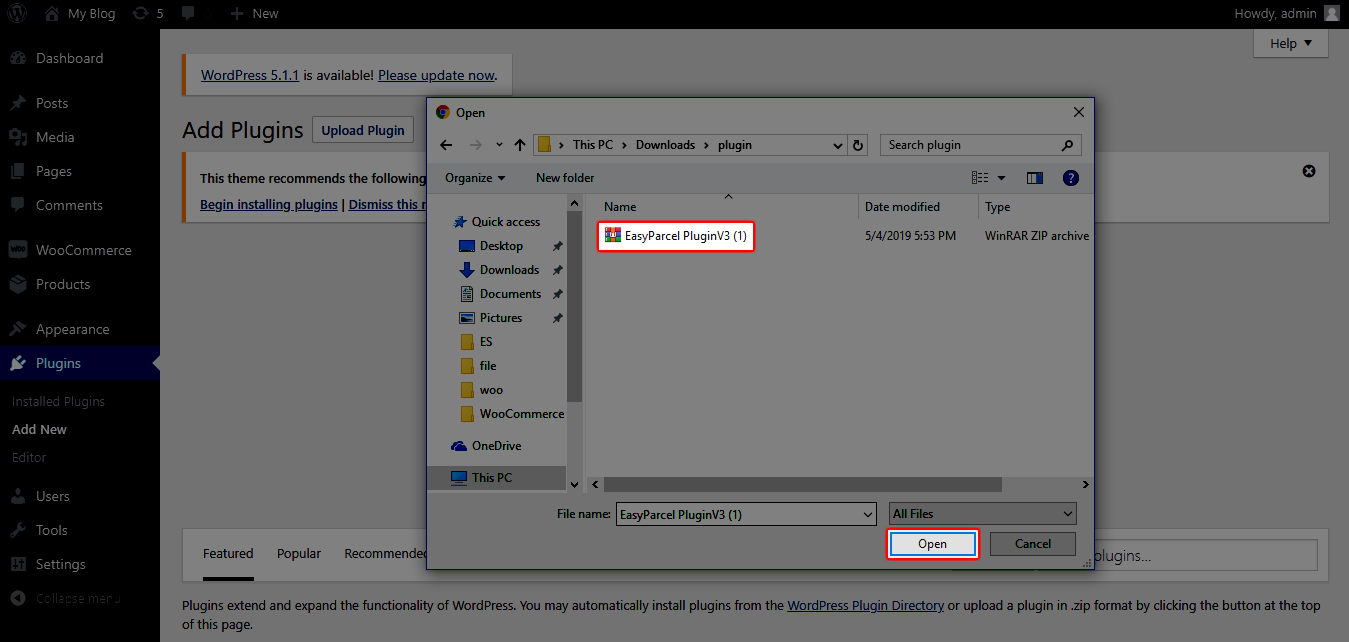Screen dimensions: 1349x642
Task: Select This PC in navigation pane
Action: pos(481,478)
